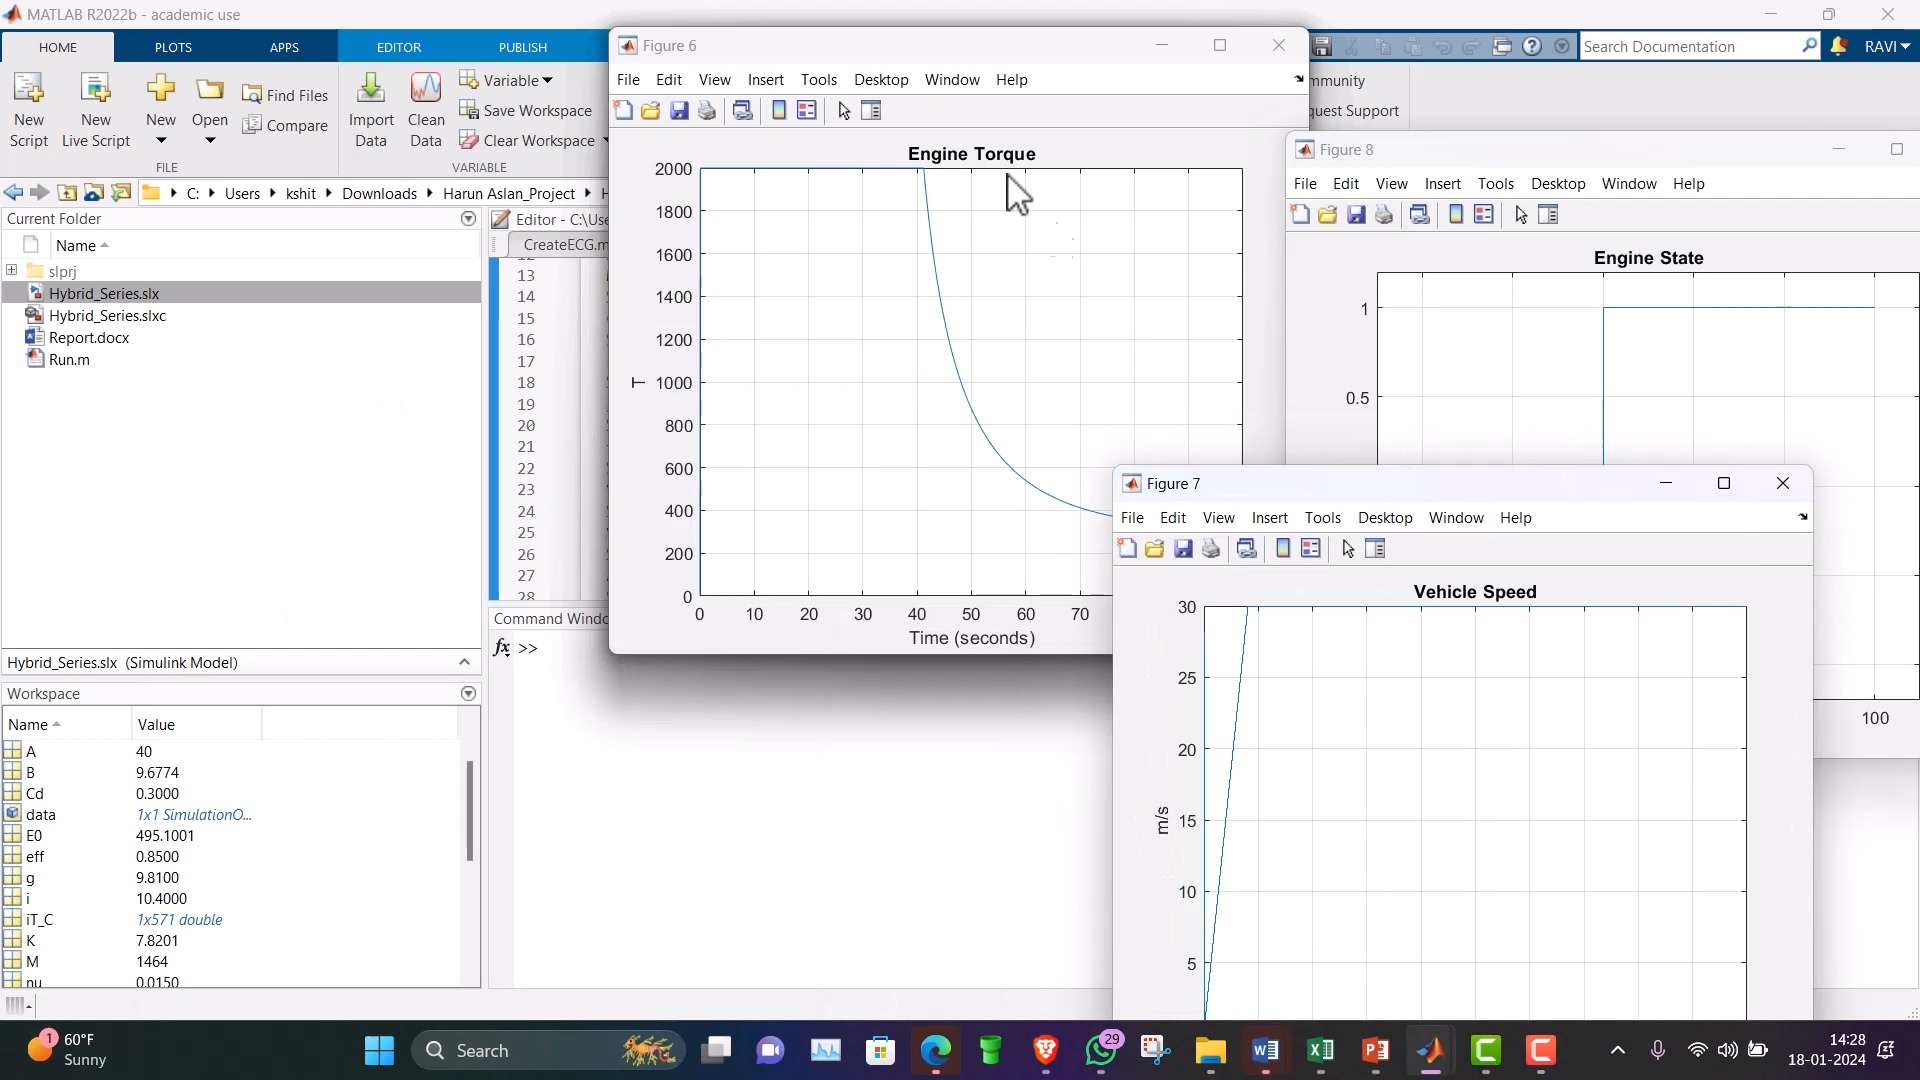Screen dimensions: 1920x1080
Task: Toggle Insert Legend icon in Figure 7
Action: coord(1311,549)
